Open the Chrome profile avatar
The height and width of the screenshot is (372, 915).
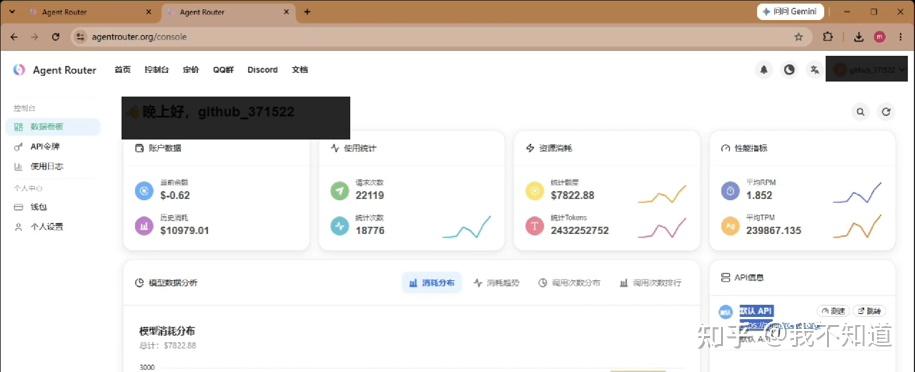coord(880,37)
